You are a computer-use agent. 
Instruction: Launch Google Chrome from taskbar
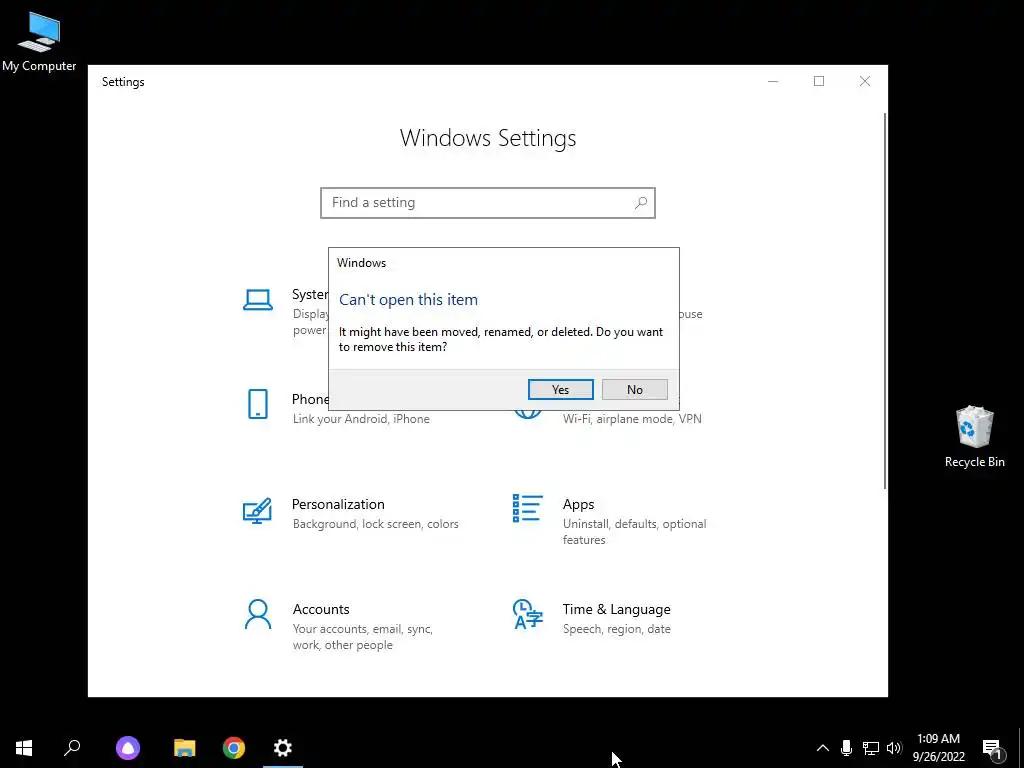pyautogui.click(x=234, y=748)
